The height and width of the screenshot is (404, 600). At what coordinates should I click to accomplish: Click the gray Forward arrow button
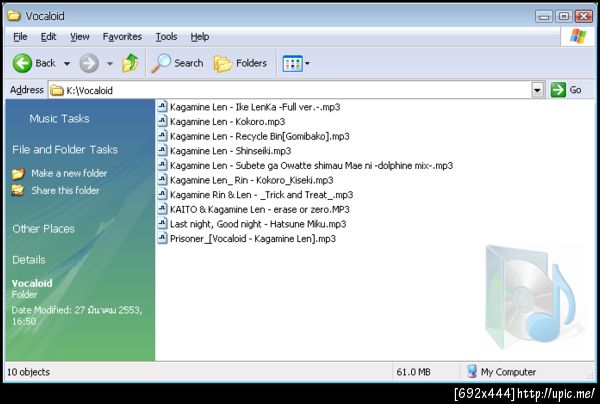coord(89,63)
